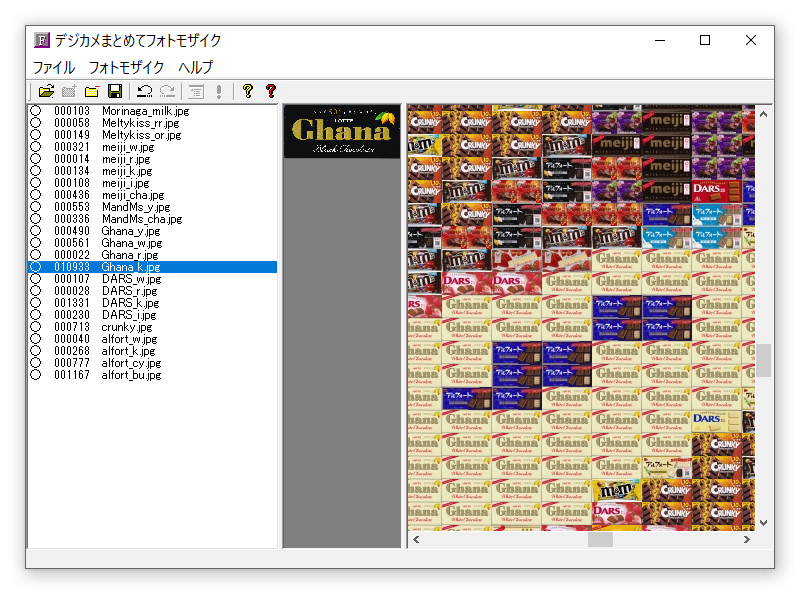Click the usage count 010933
Viewport: 800px width, 600px height.
(x=72, y=267)
